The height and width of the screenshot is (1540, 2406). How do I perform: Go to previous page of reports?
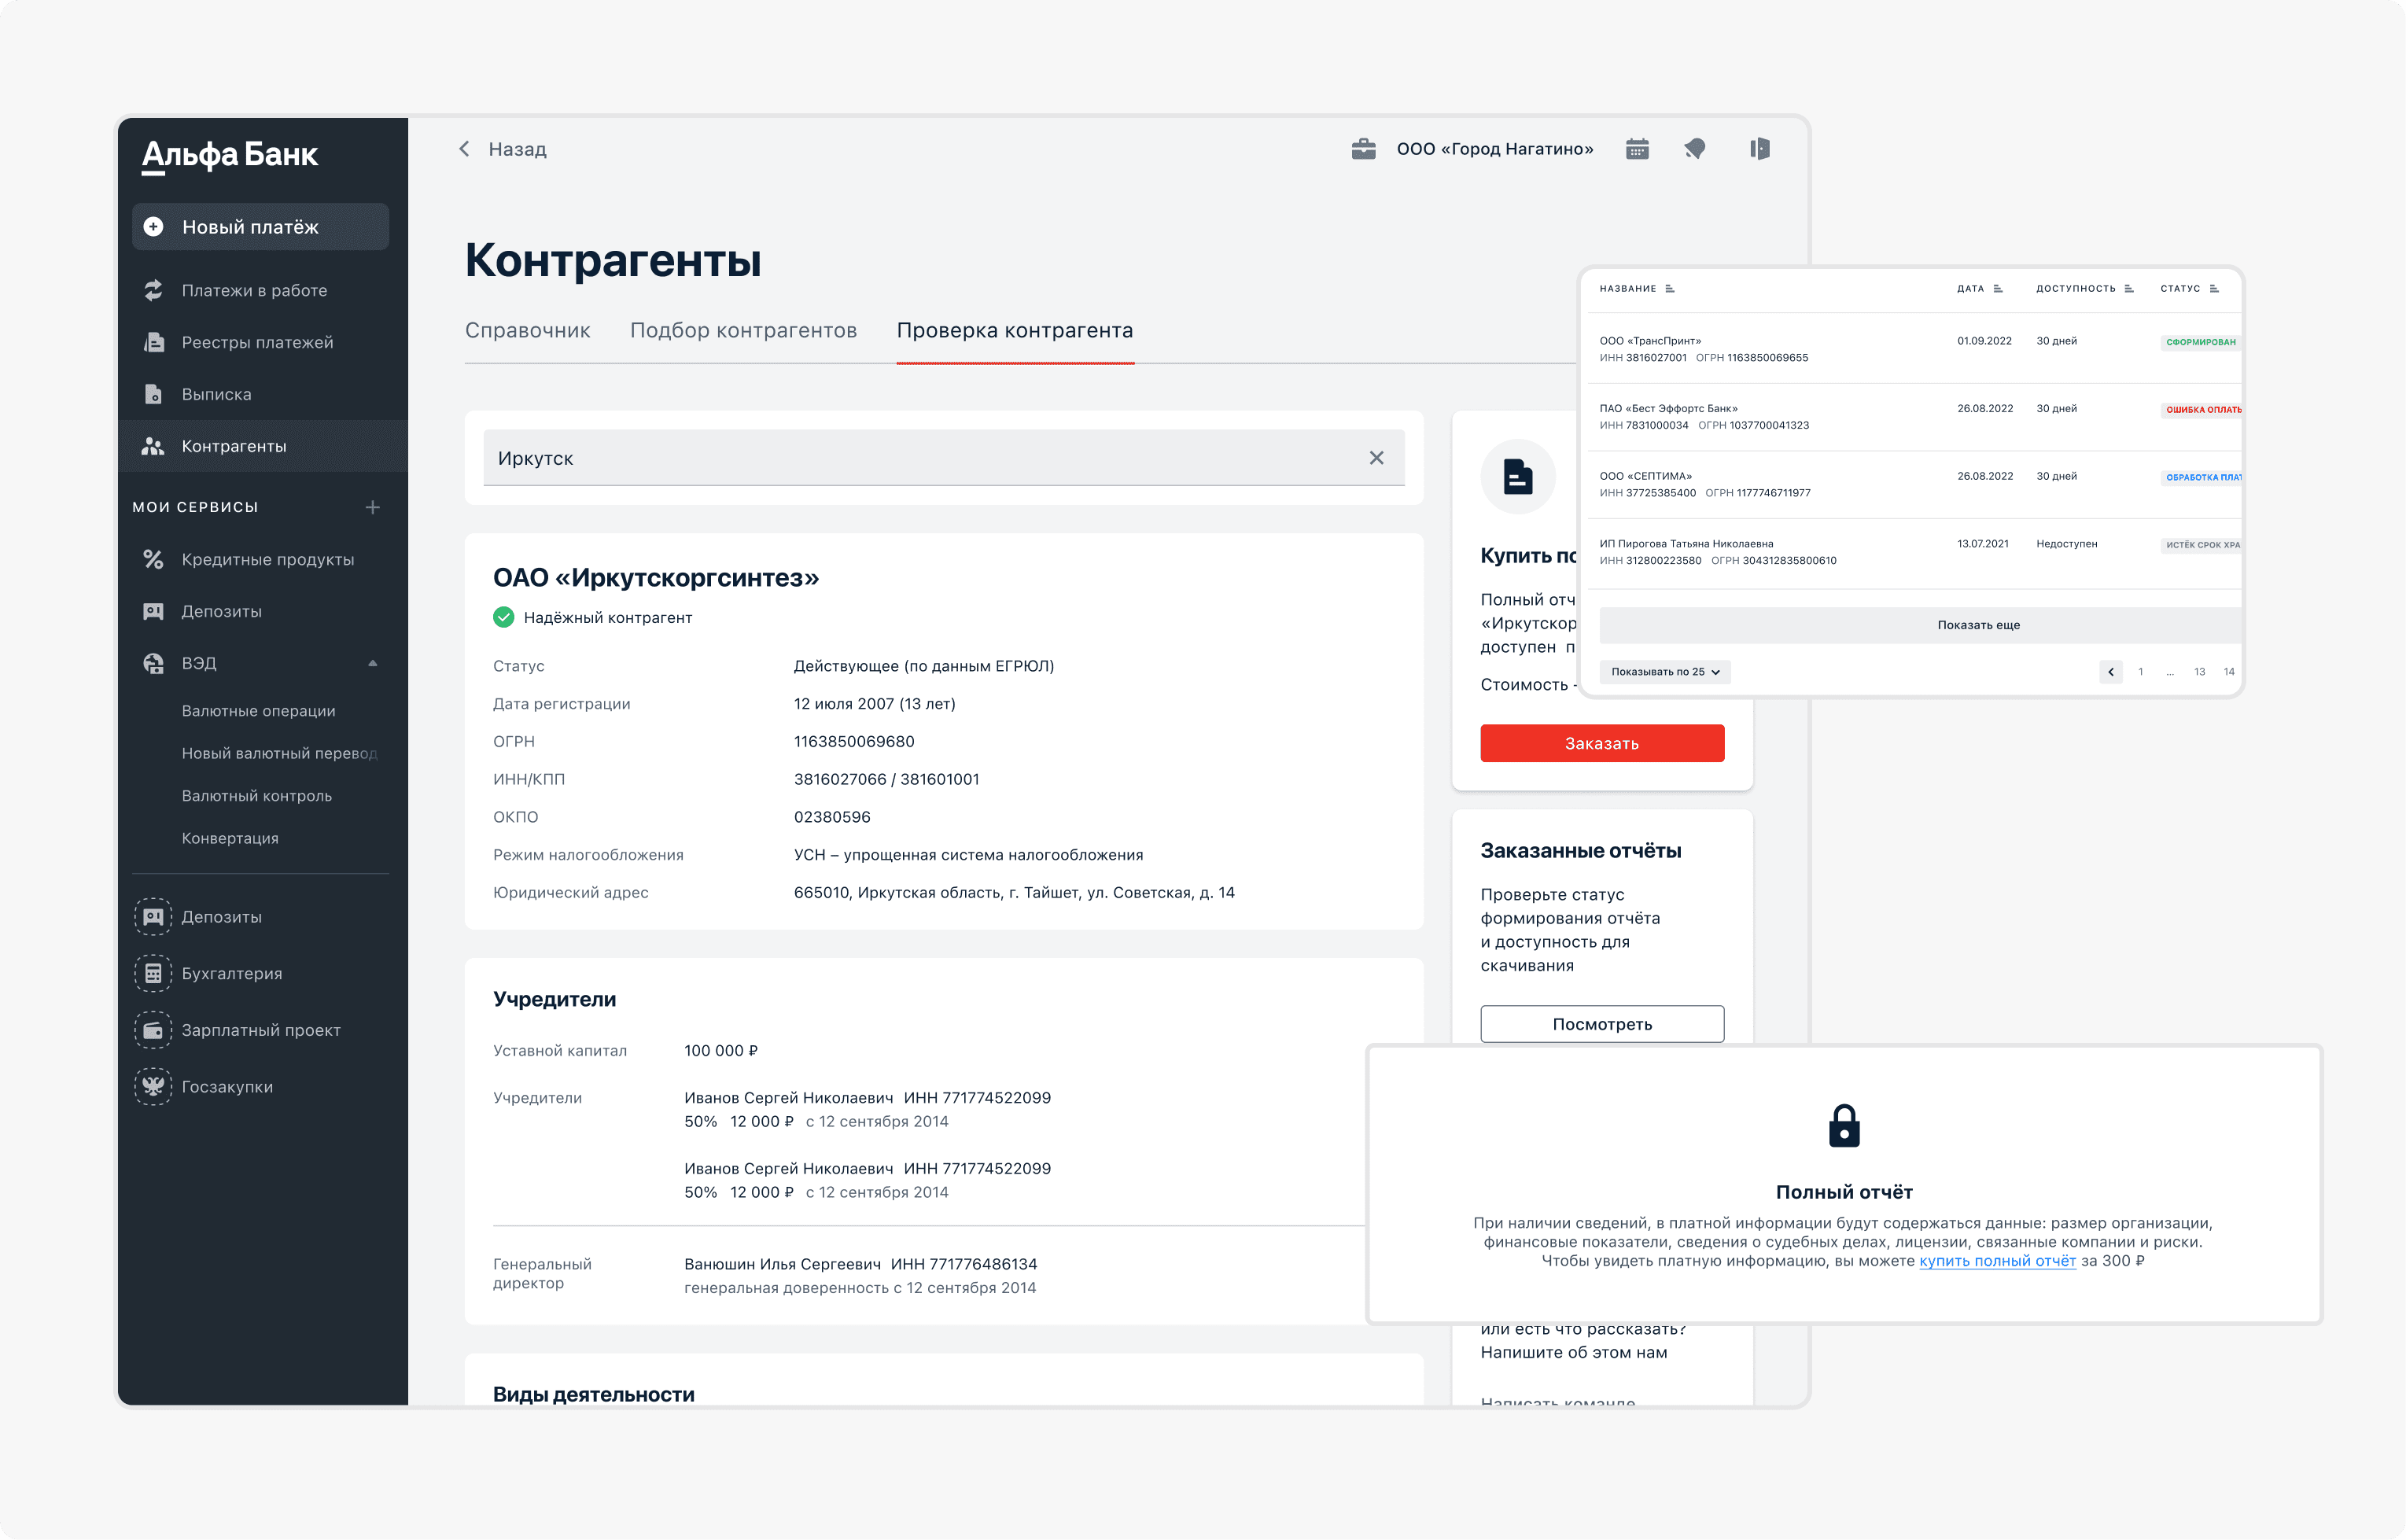(2111, 672)
